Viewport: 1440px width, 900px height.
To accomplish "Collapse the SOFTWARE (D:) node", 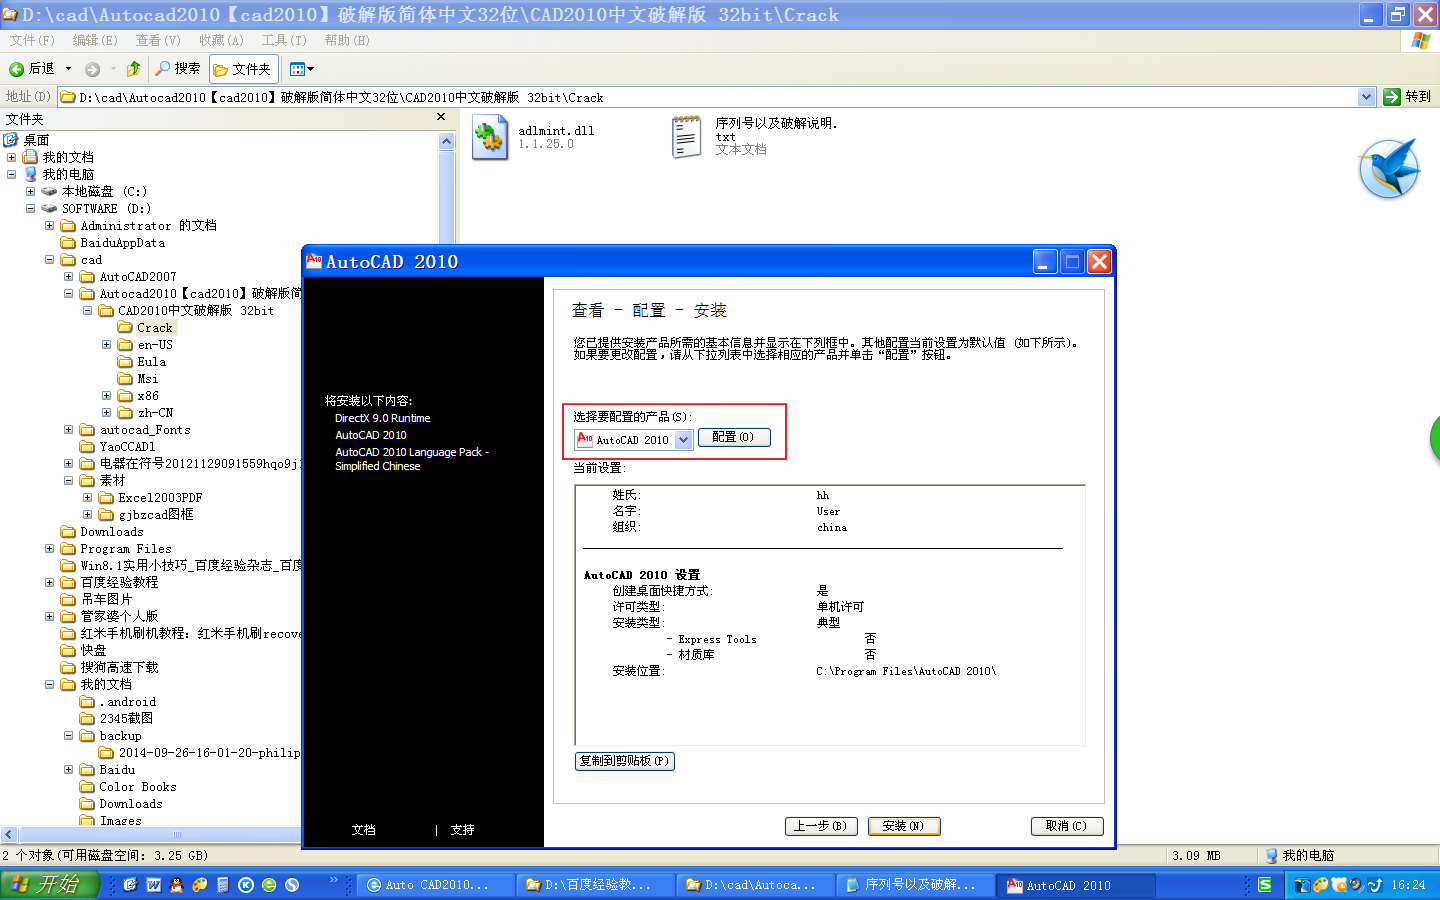I will [x=30, y=208].
